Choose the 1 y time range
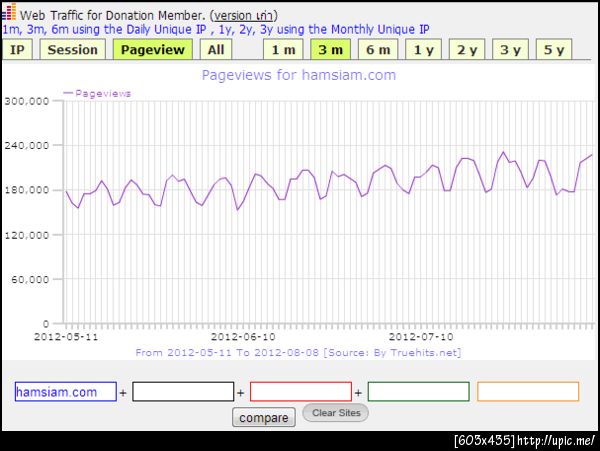Viewport: 600px width, 451px height. 424,50
